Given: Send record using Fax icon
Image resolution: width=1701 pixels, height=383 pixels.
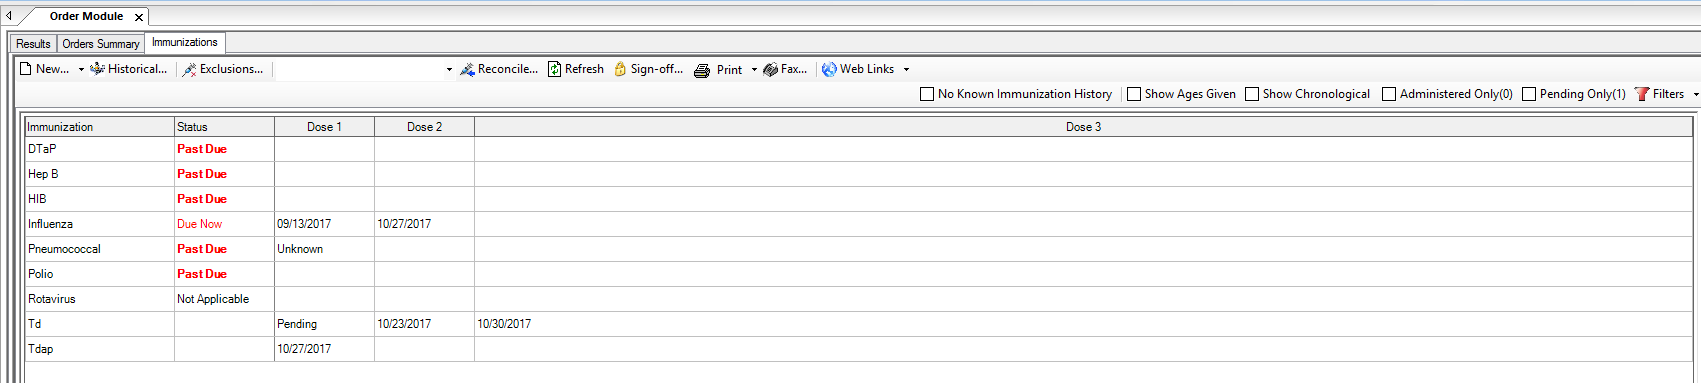Looking at the screenshot, I should point(770,69).
